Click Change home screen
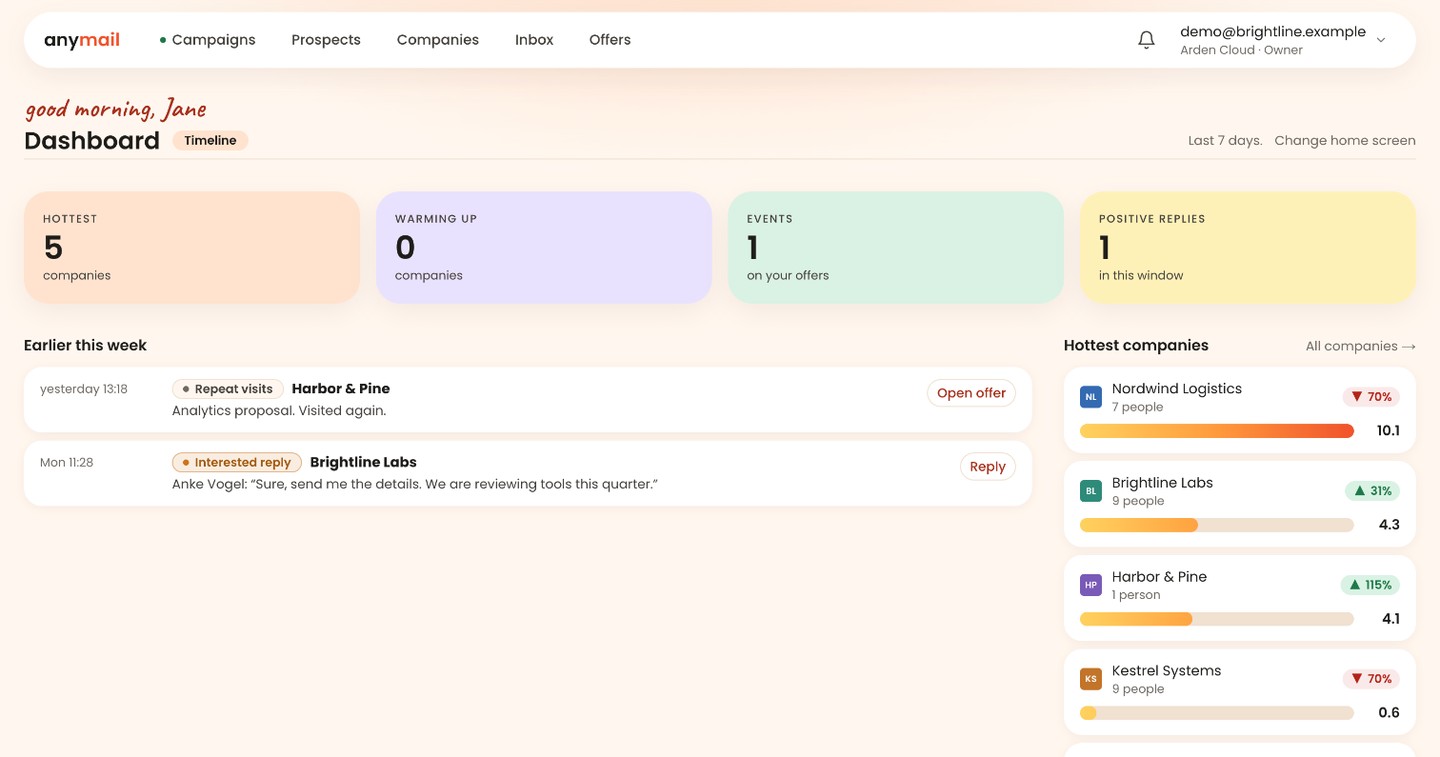The height and width of the screenshot is (757, 1440). (x=1345, y=141)
